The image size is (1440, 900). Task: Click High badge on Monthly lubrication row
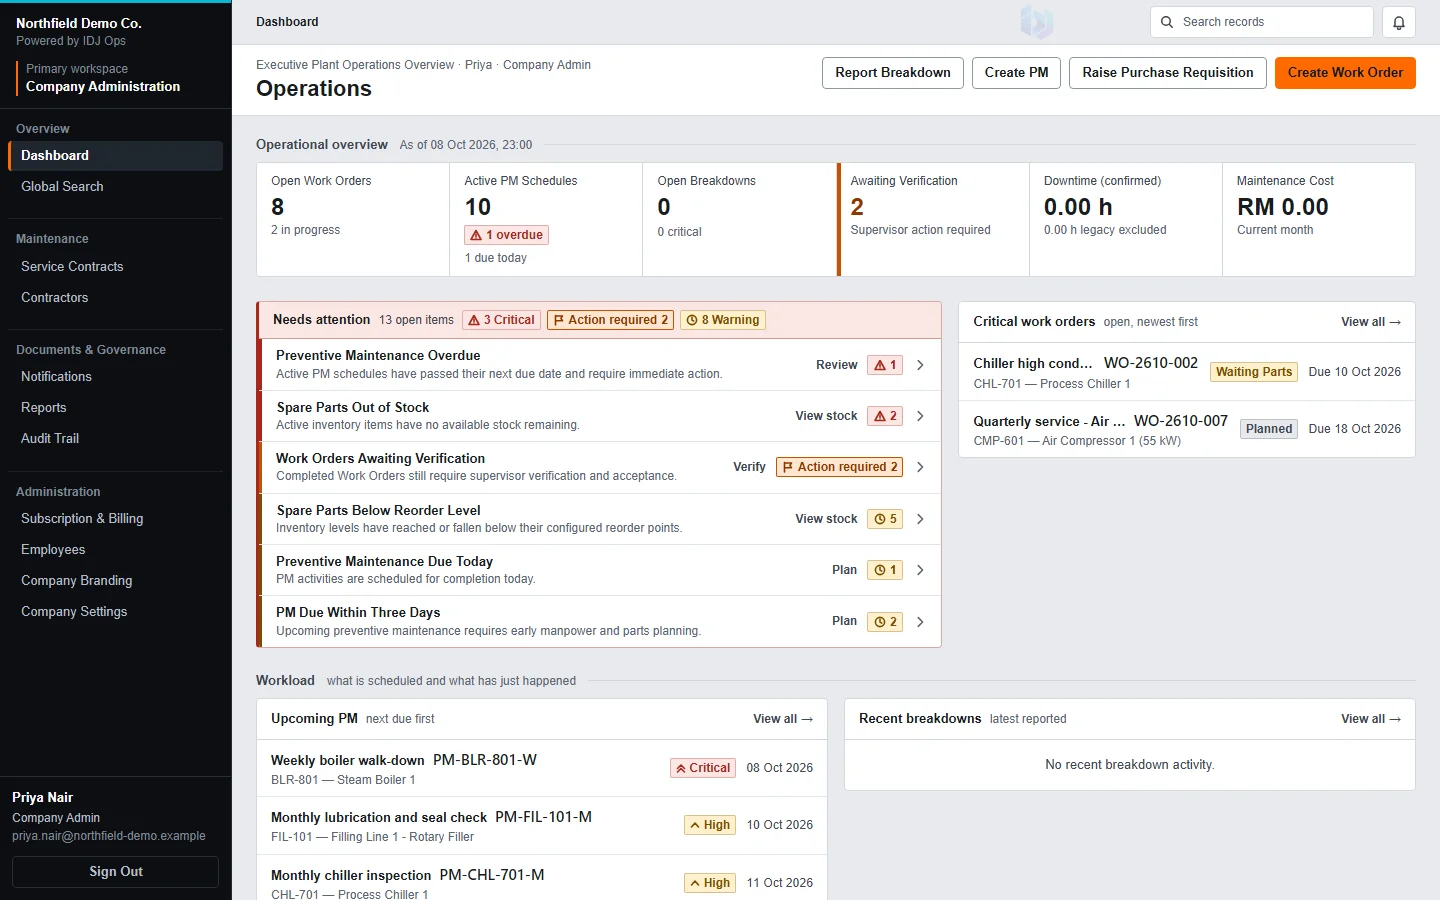pyautogui.click(x=710, y=825)
